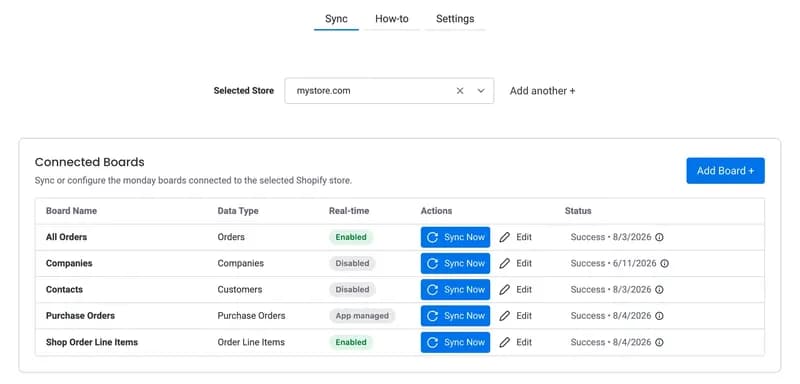
Task: Click the Edit label for Shop Order Line Items
Action: coord(524,342)
